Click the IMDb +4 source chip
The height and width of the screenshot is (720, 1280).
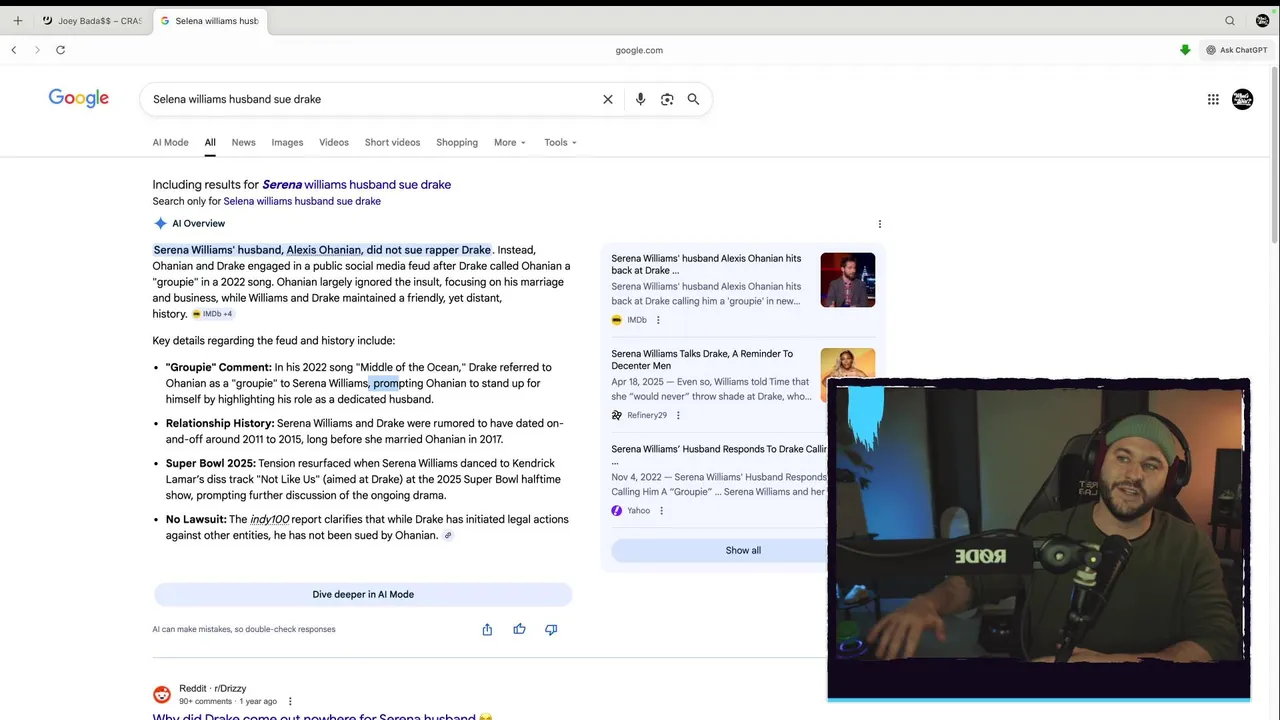pyautogui.click(x=212, y=314)
